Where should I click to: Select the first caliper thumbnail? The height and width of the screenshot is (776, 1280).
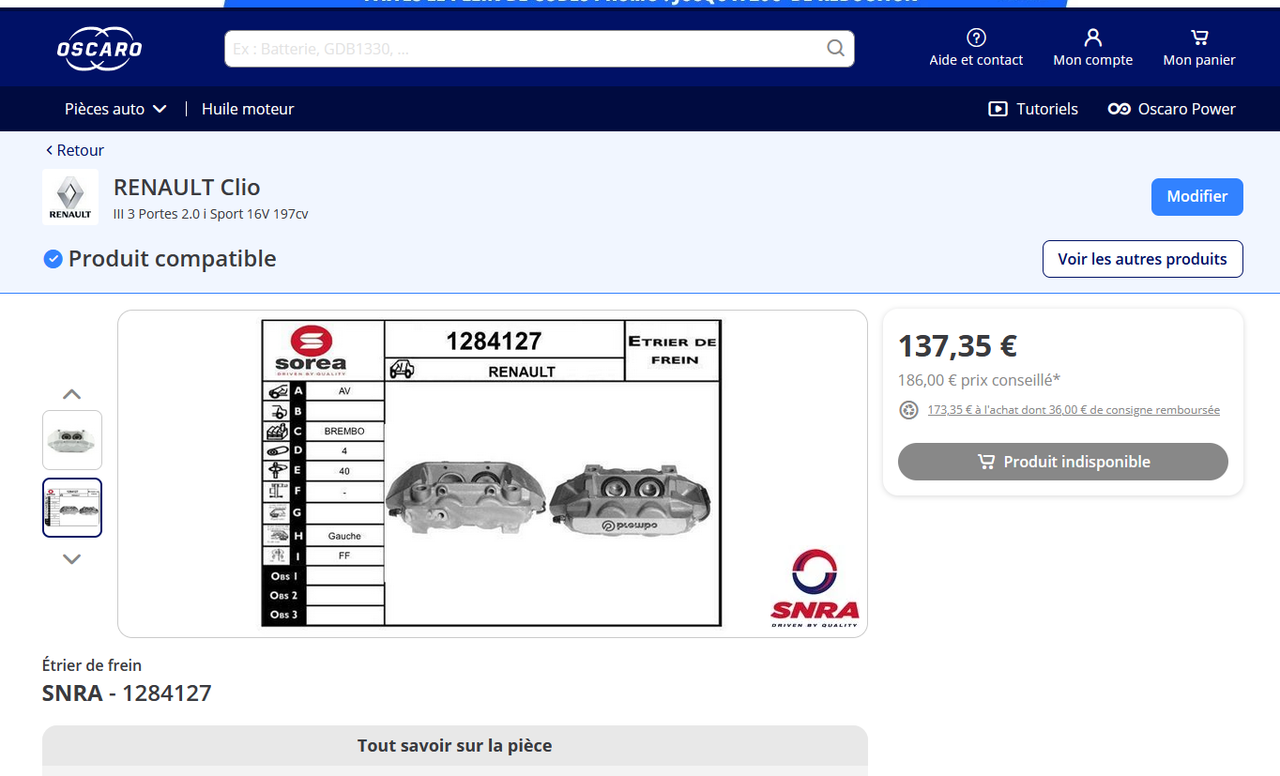(x=72, y=440)
